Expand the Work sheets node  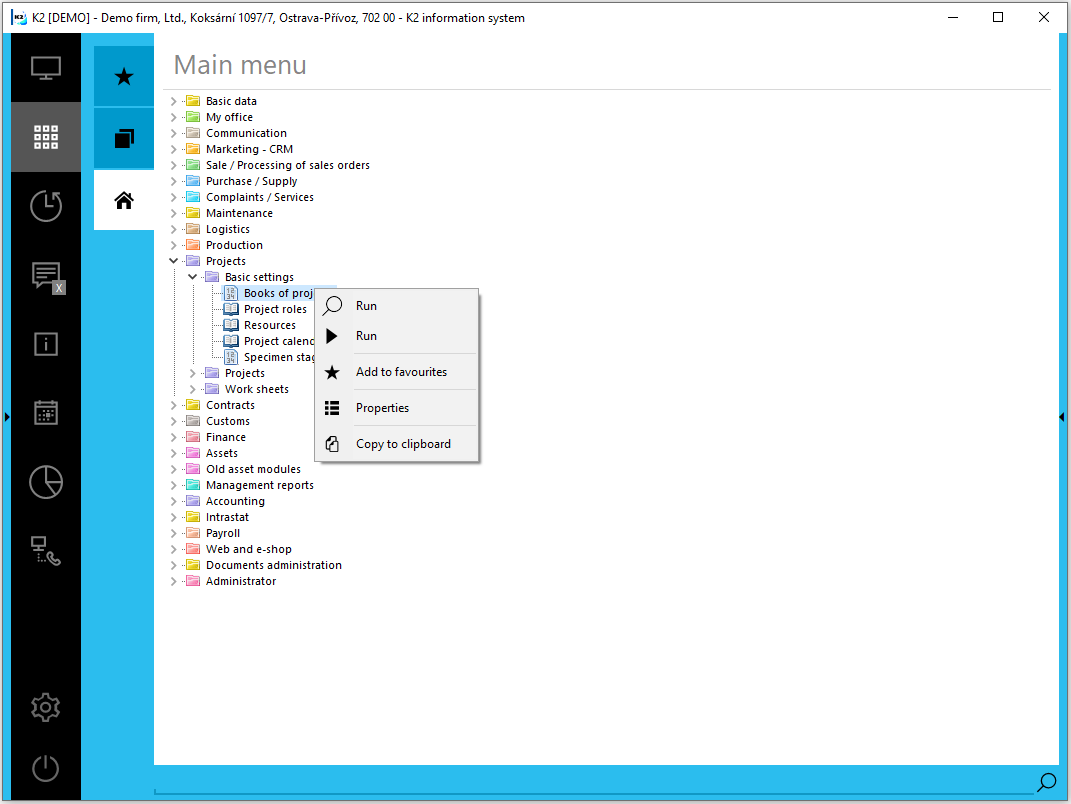coord(193,389)
